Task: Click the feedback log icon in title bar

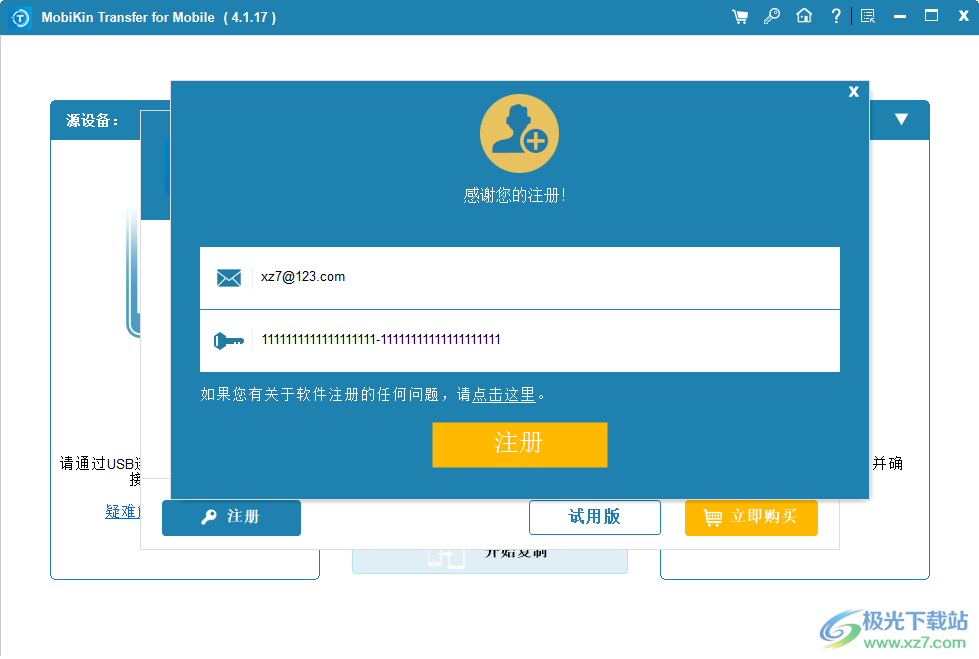Action: tap(868, 16)
